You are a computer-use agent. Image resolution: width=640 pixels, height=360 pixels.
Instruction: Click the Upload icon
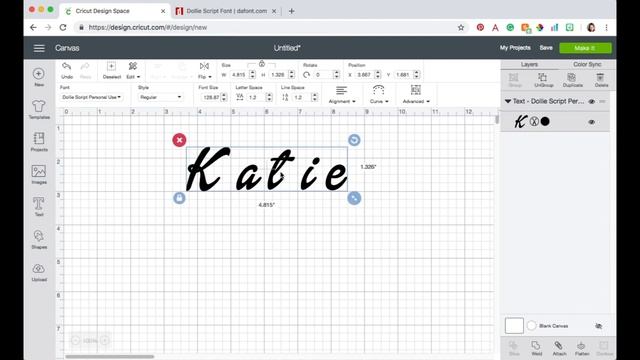[39, 269]
